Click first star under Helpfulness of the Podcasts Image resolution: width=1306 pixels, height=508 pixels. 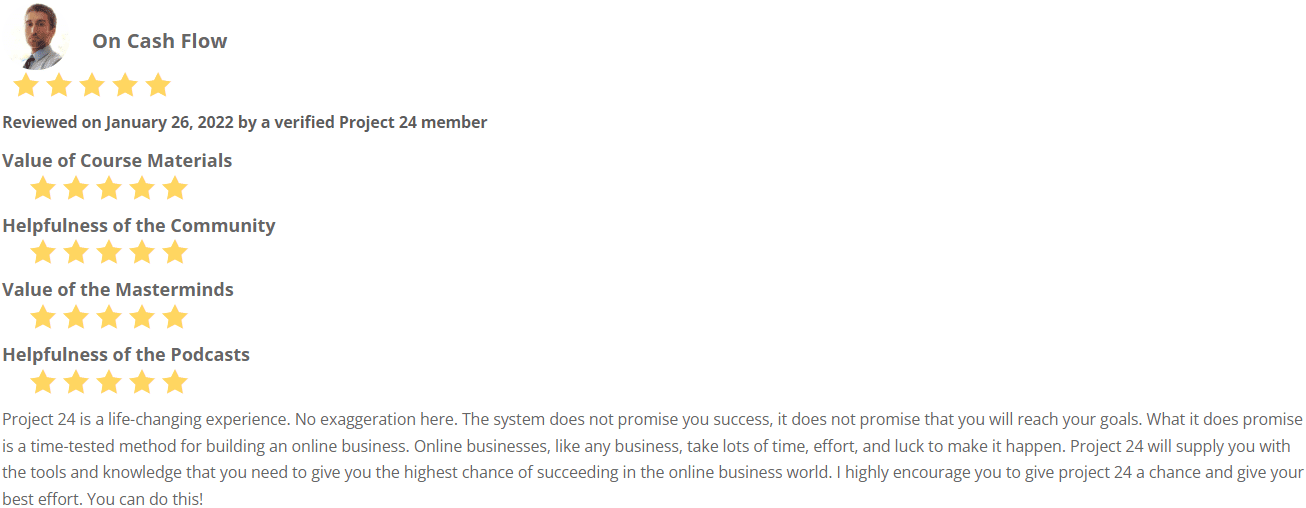point(42,382)
